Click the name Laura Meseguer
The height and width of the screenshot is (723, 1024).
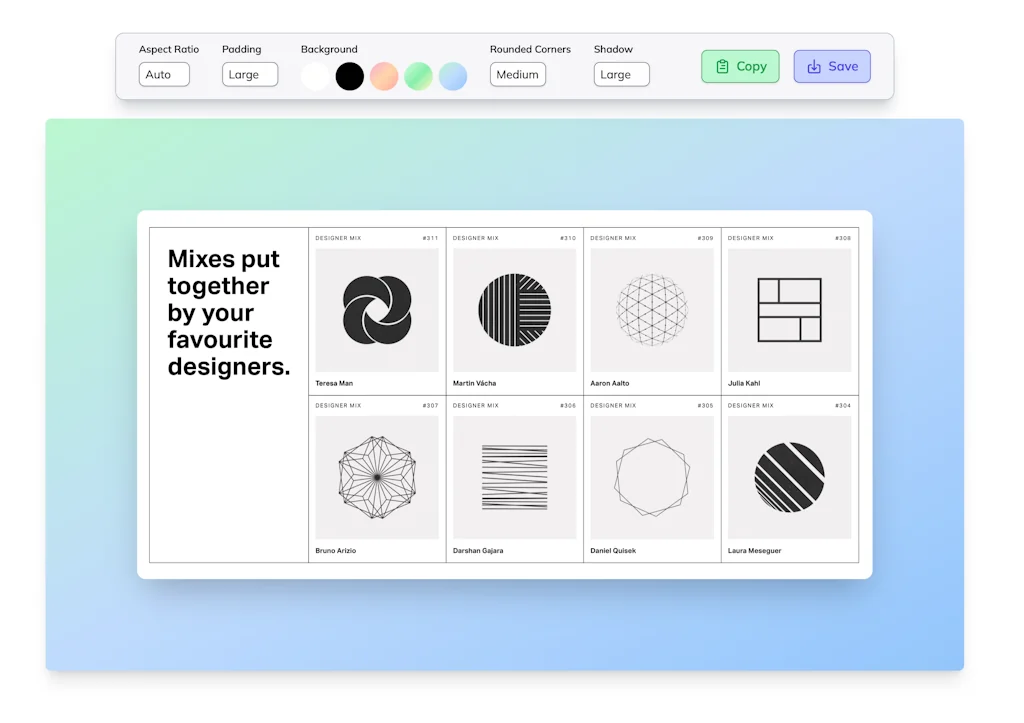click(x=754, y=551)
